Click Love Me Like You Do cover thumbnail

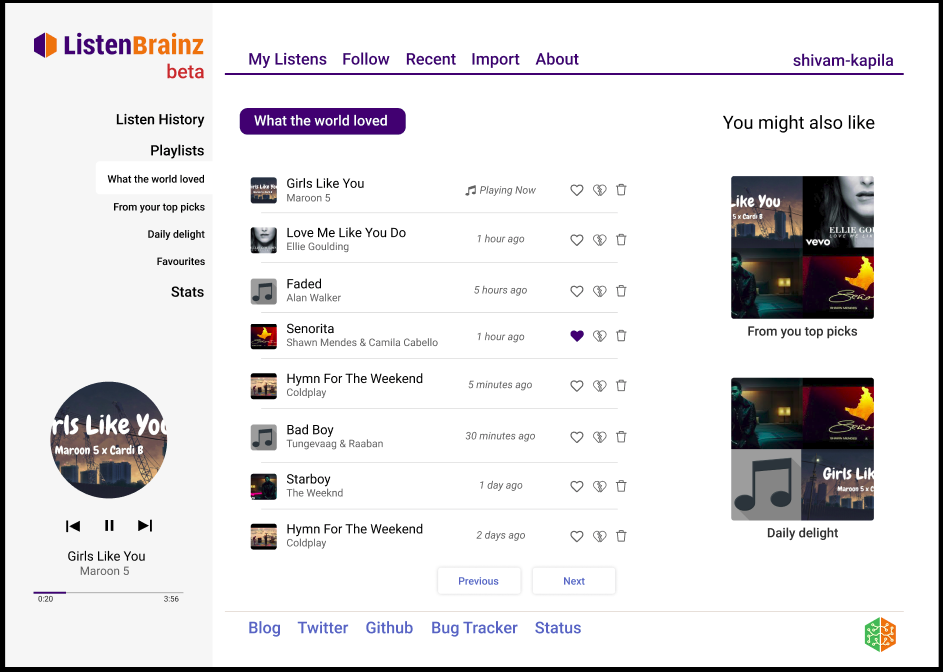[263, 240]
